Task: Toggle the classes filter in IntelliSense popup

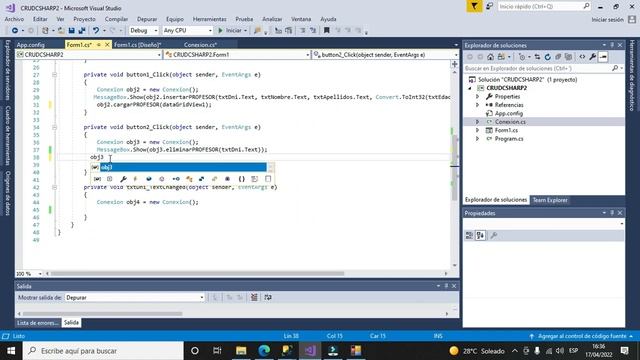Action: pos(189,179)
